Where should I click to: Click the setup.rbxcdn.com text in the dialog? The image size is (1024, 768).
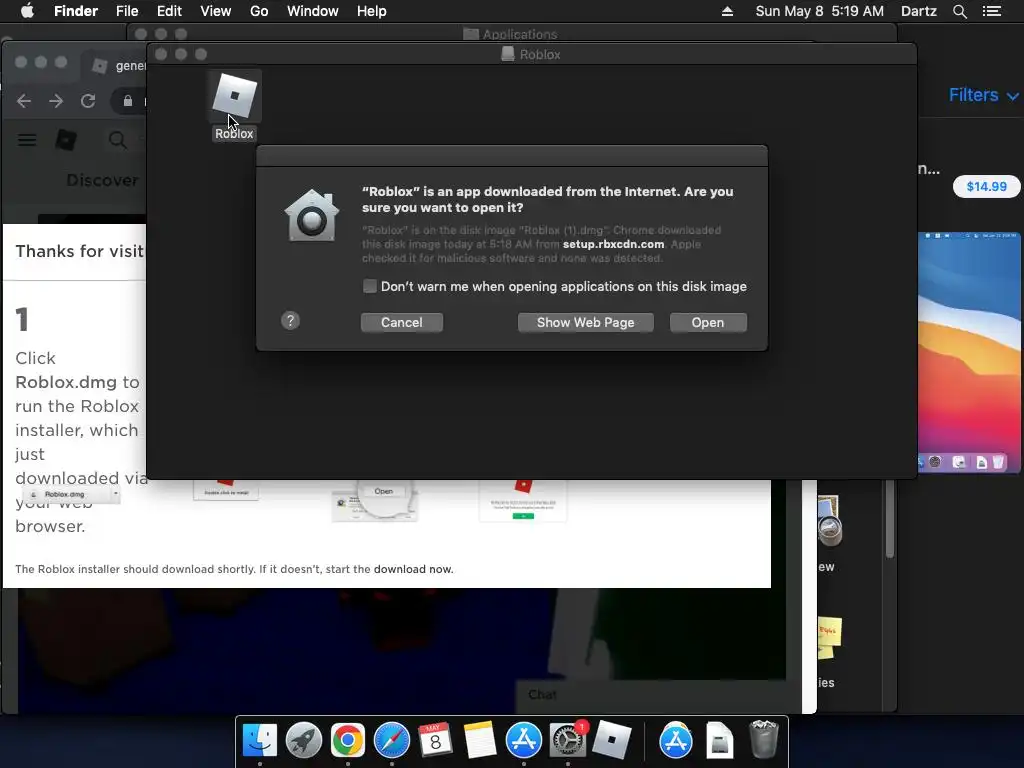613,244
